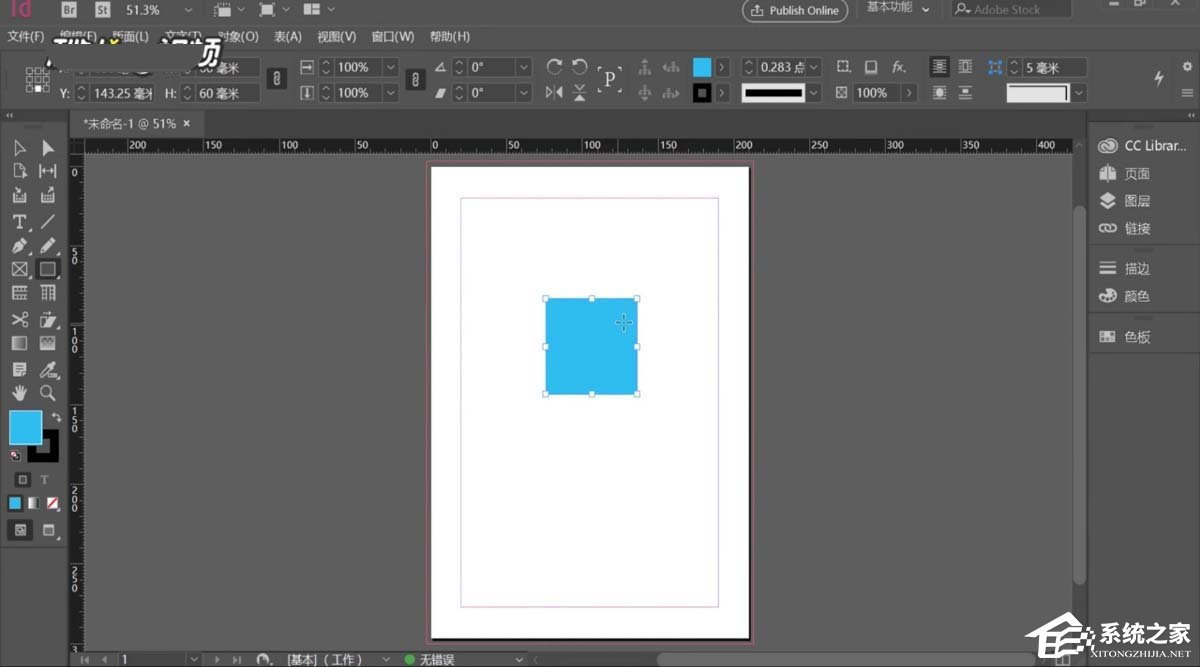This screenshot has width=1200, height=667.
Task: Select the Pen tool
Action: click(x=20, y=245)
